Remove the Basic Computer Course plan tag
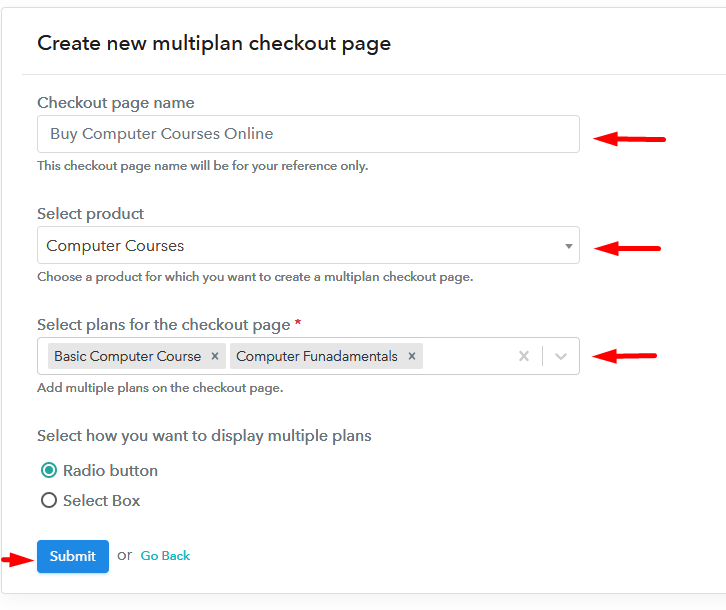The width and height of the screenshot is (726, 610). click(x=214, y=356)
